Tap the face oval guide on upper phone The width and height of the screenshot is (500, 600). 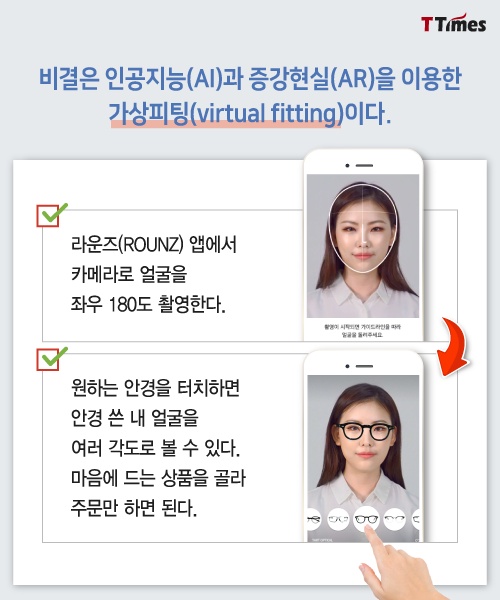coord(363,228)
